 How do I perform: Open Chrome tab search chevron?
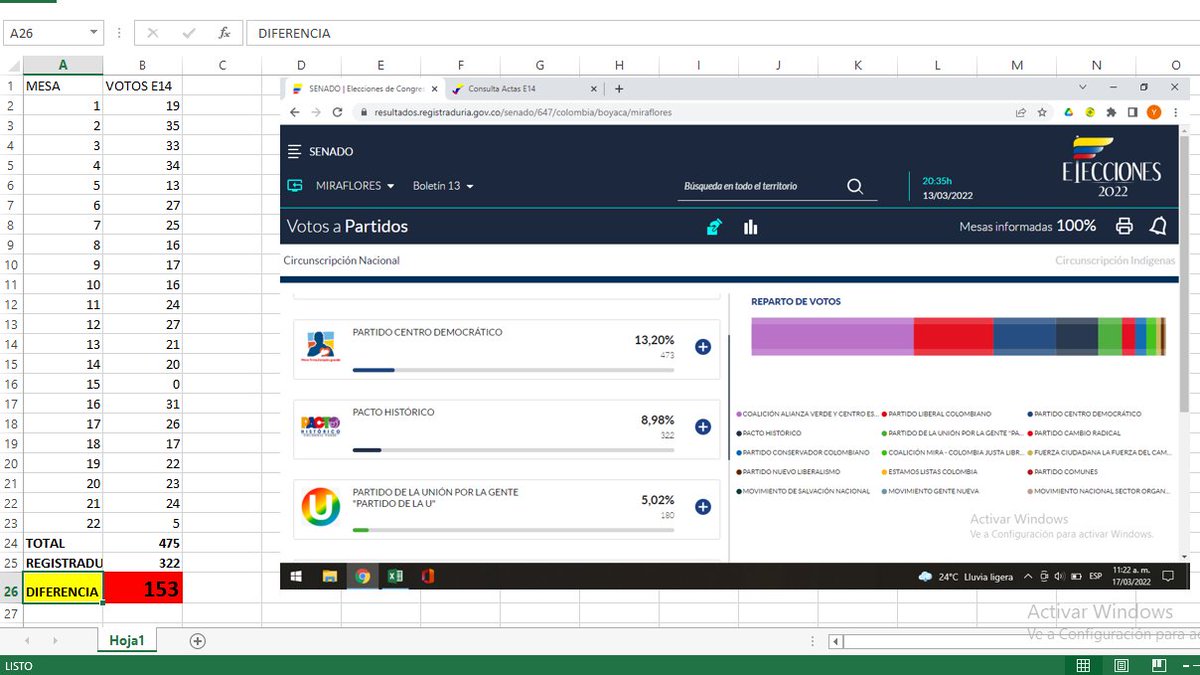coord(1084,88)
